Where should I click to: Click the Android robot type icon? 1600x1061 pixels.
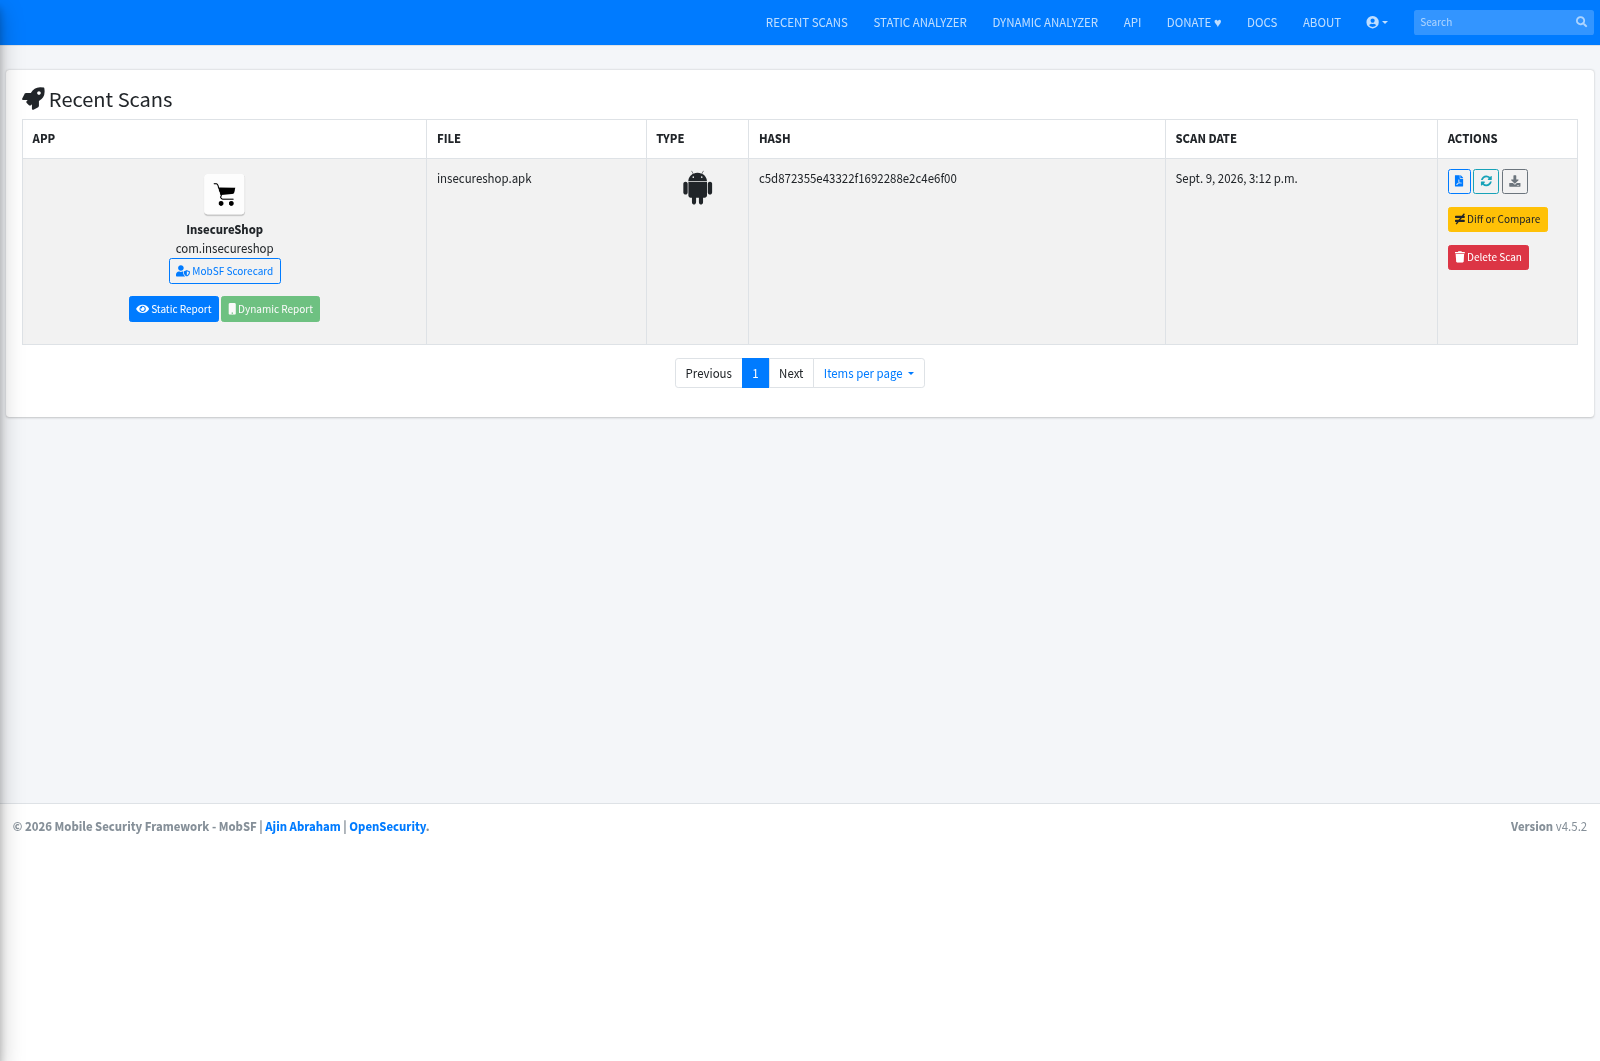(x=698, y=188)
